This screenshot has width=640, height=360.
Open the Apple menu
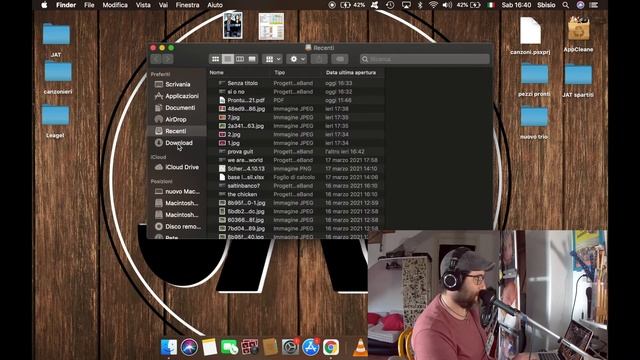pyautogui.click(x=44, y=5)
